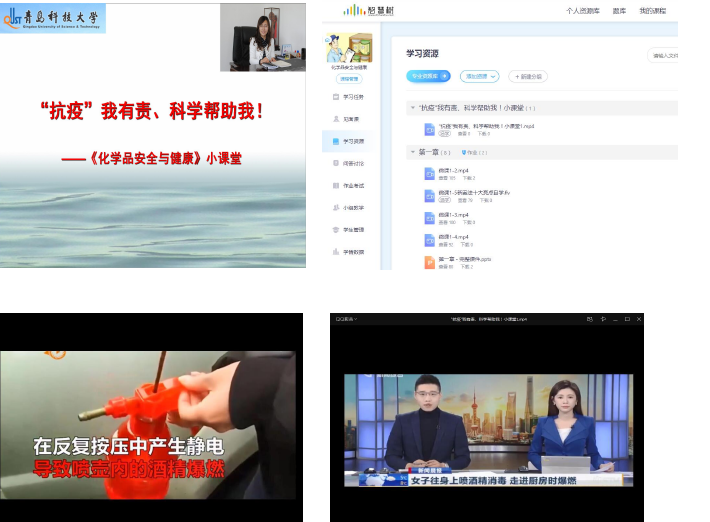The height and width of the screenshot is (522, 710).
Task: Click the 新建分组 button
Action: [x=528, y=76]
